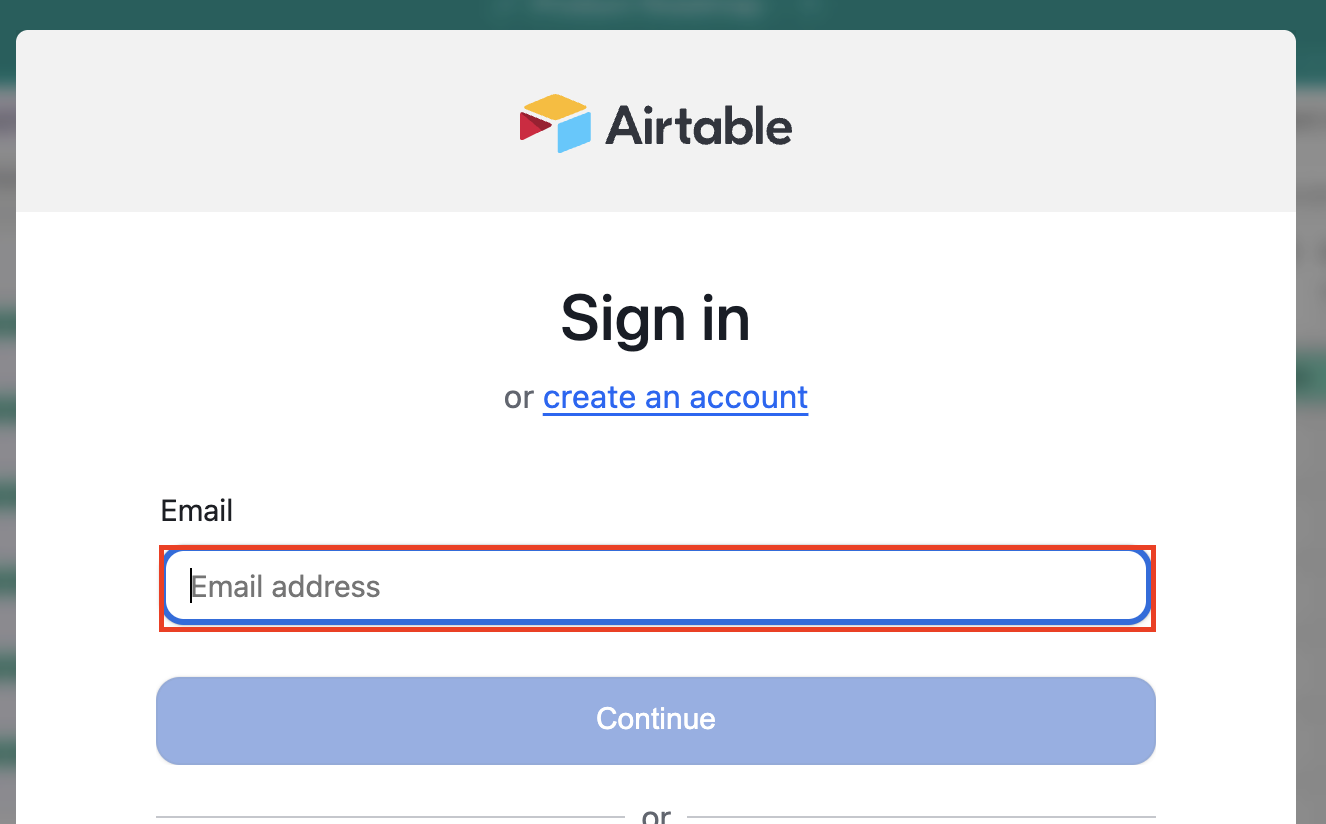Click the red triangle of the Airtable logo

point(533,126)
